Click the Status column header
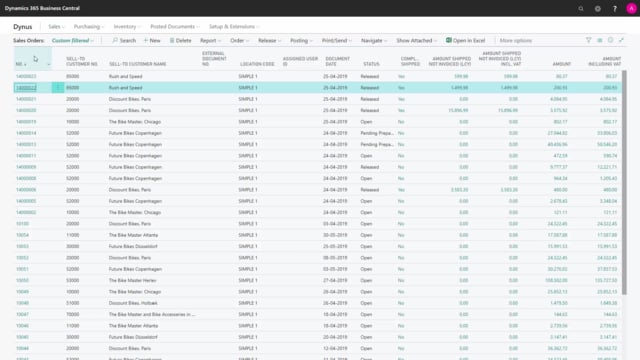Image resolution: width=640 pixels, height=360 pixels. [x=371, y=64]
